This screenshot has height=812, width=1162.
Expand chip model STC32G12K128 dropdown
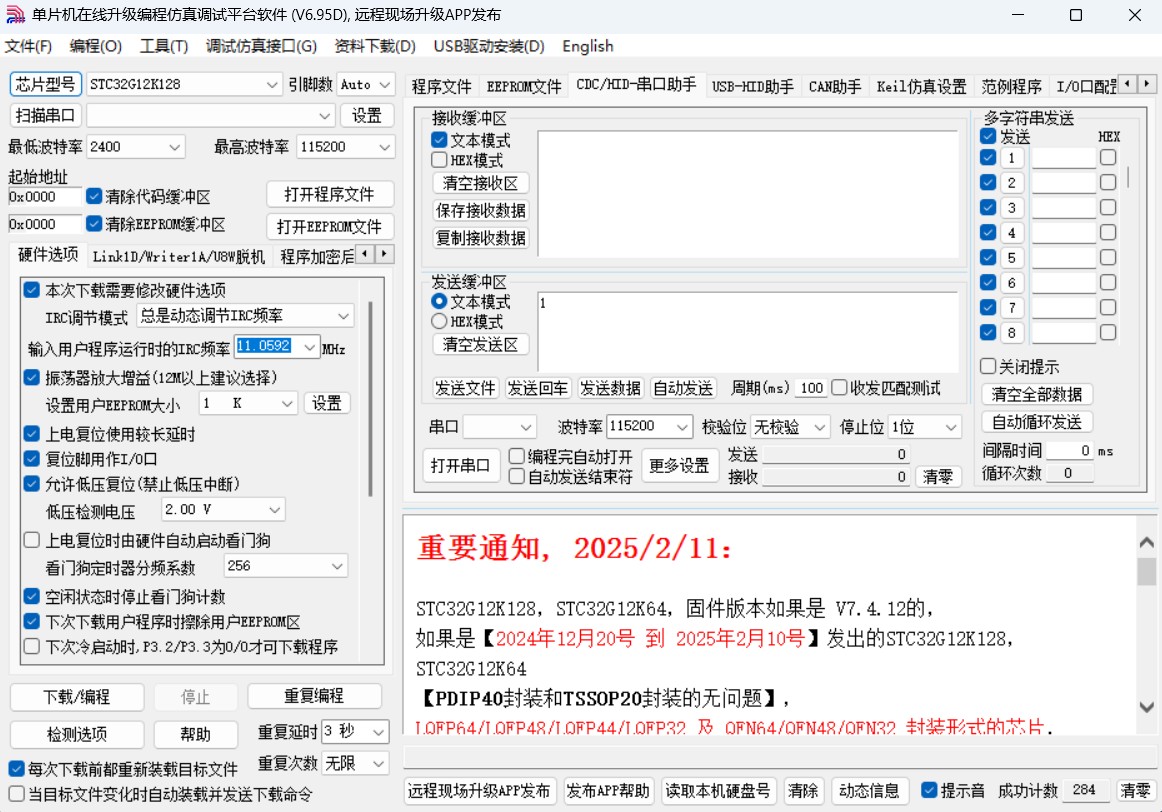[272, 84]
